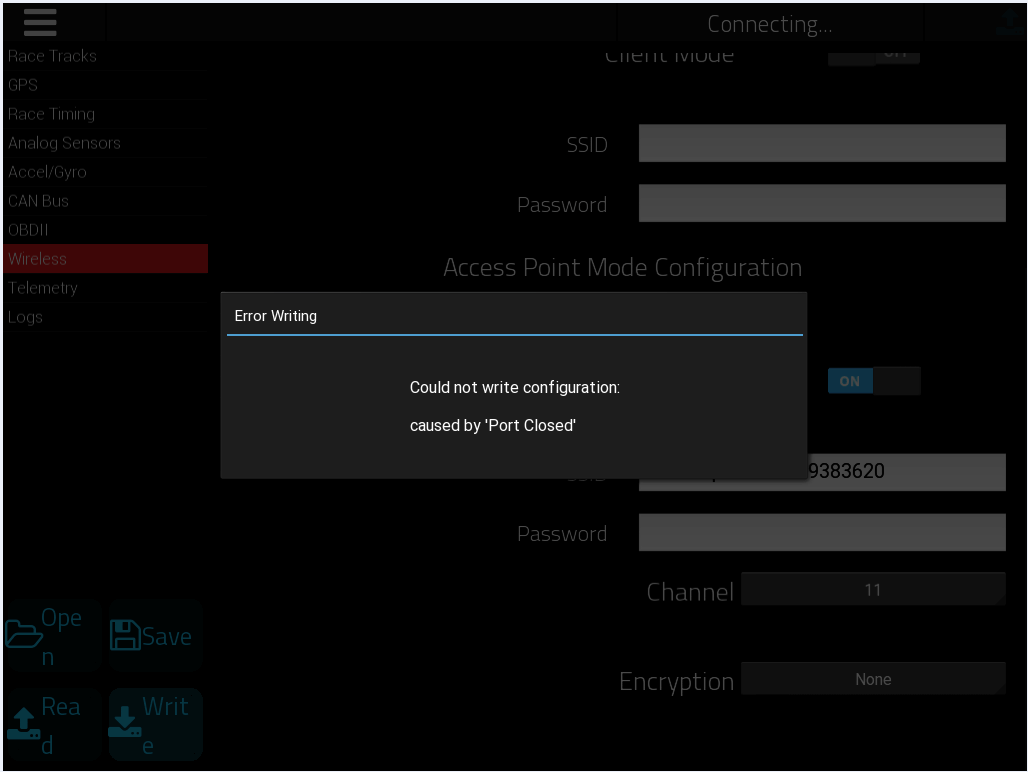Image resolution: width=1028 pixels, height=772 pixels.
Task: Select Telemetry in the sidebar
Action: [x=106, y=288]
